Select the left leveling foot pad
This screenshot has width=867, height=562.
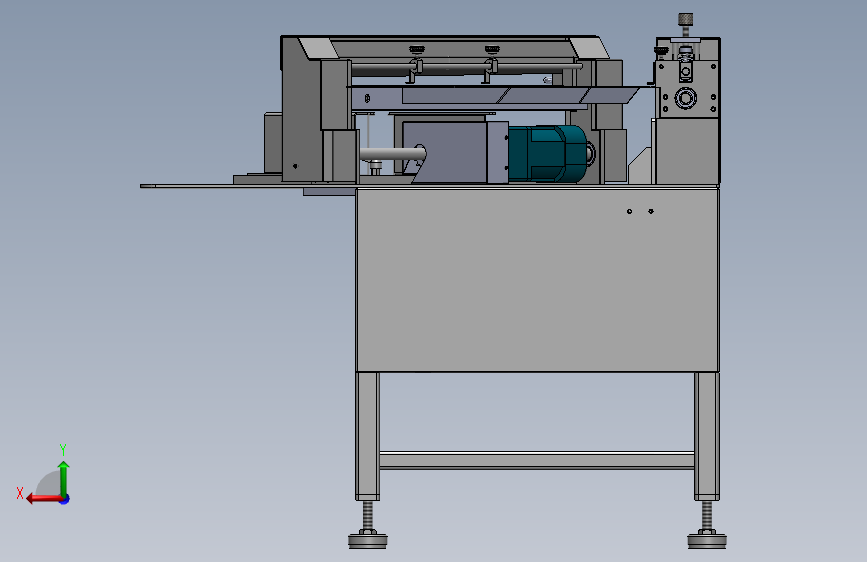368,540
